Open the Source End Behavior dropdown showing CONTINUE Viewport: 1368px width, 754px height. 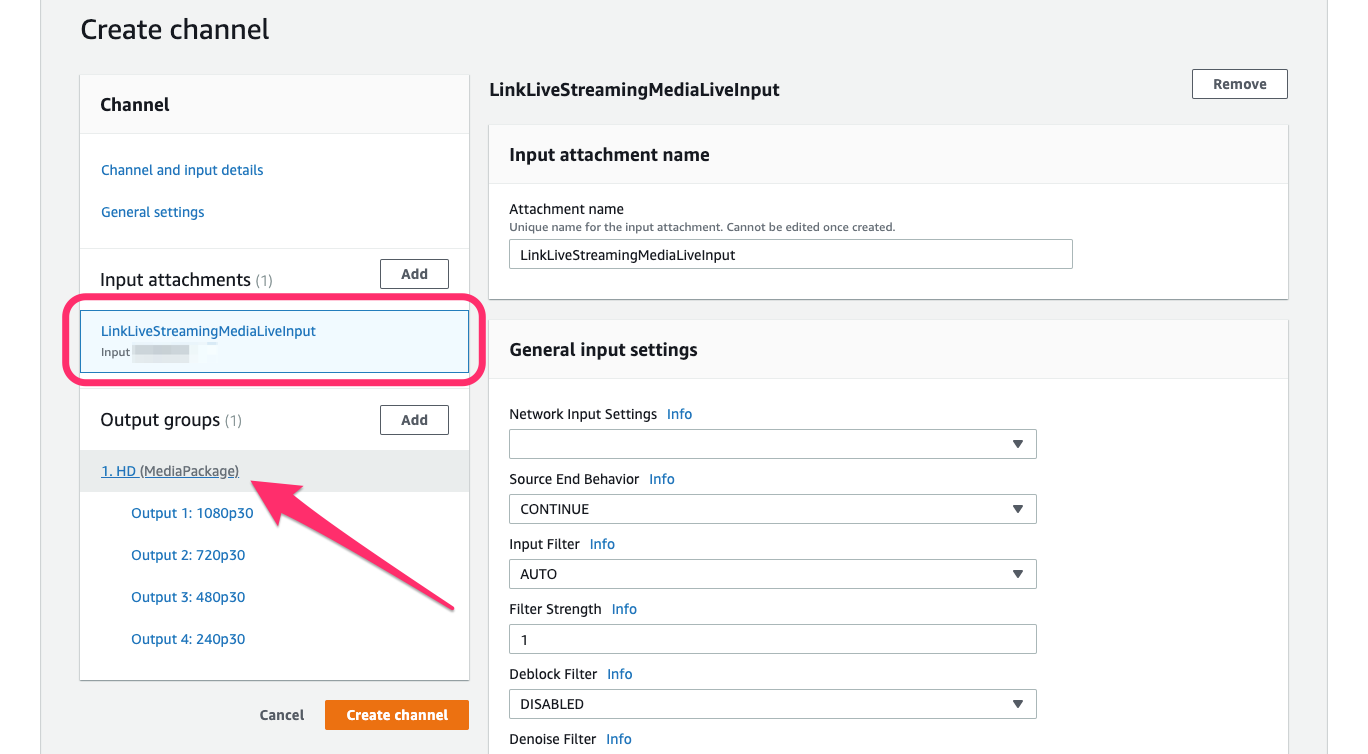coord(771,508)
